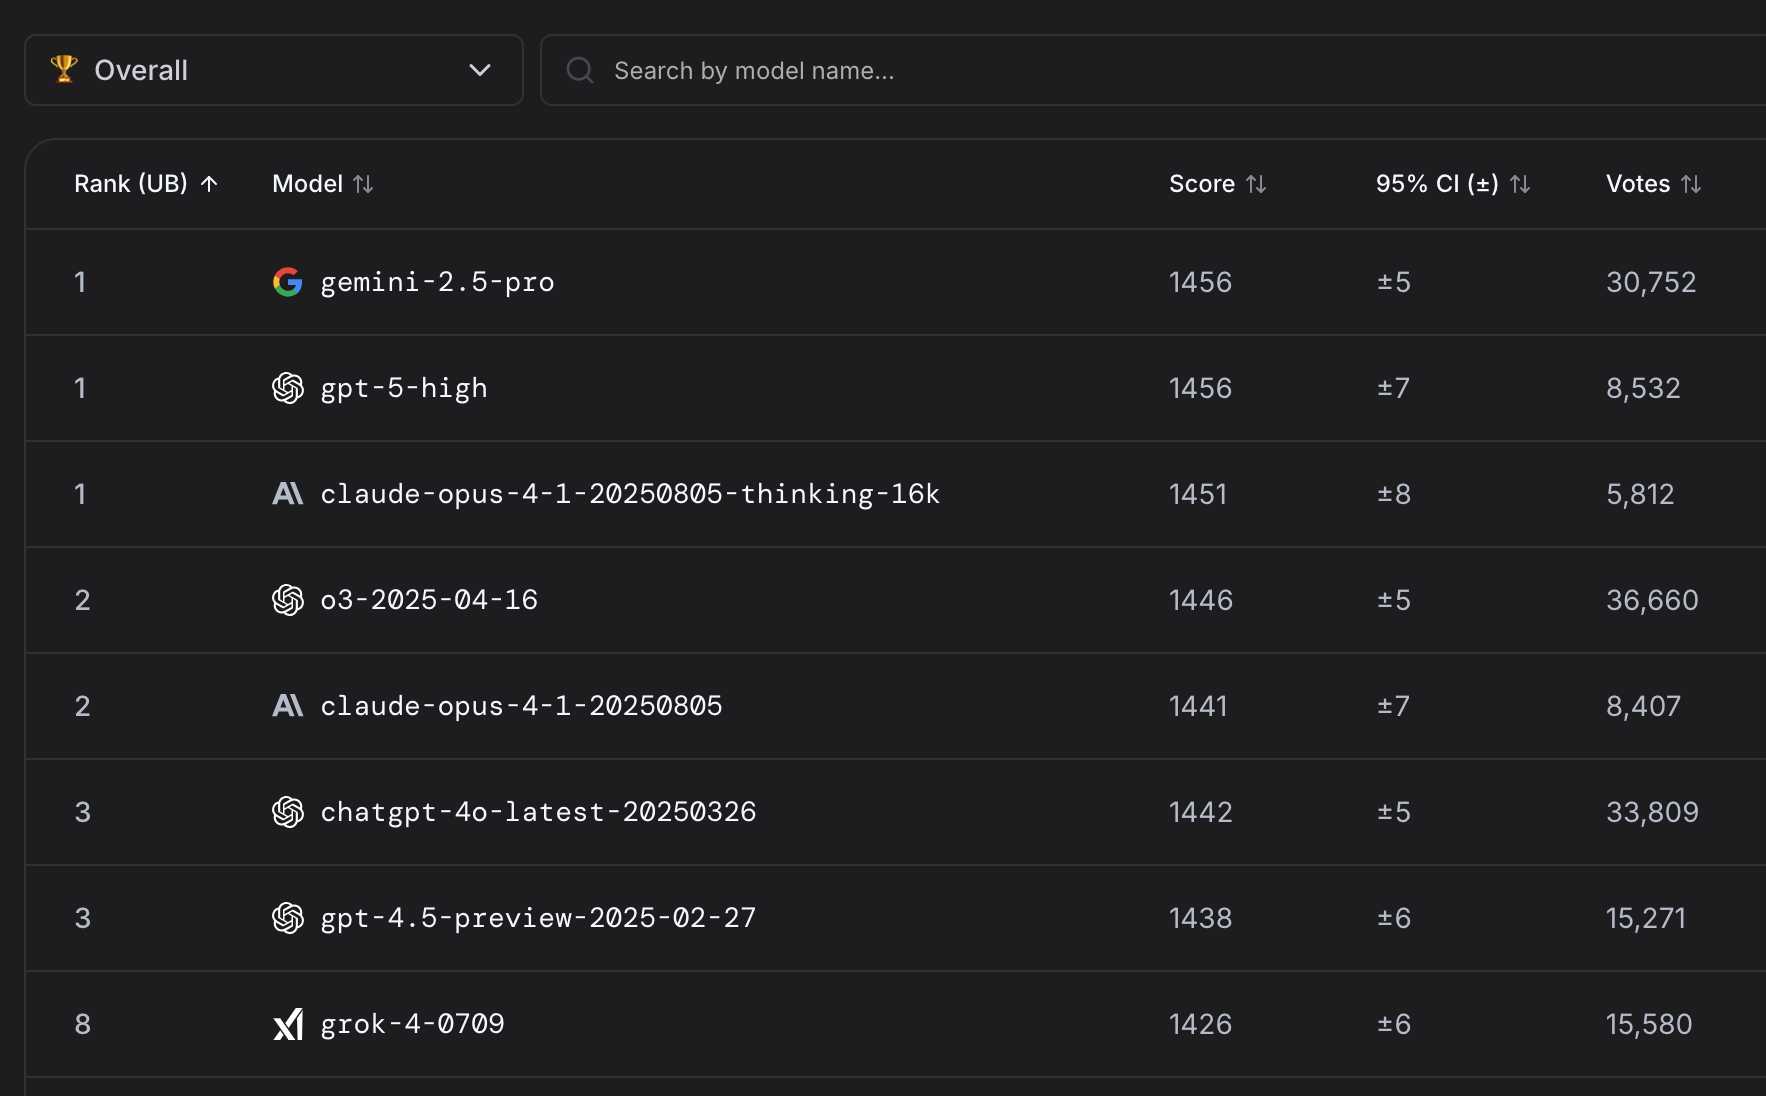The width and height of the screenshot is (1766, 1096).
Task: Open the chatgpt-4o-latest-20250326 model entry
Action: [538, 812]
